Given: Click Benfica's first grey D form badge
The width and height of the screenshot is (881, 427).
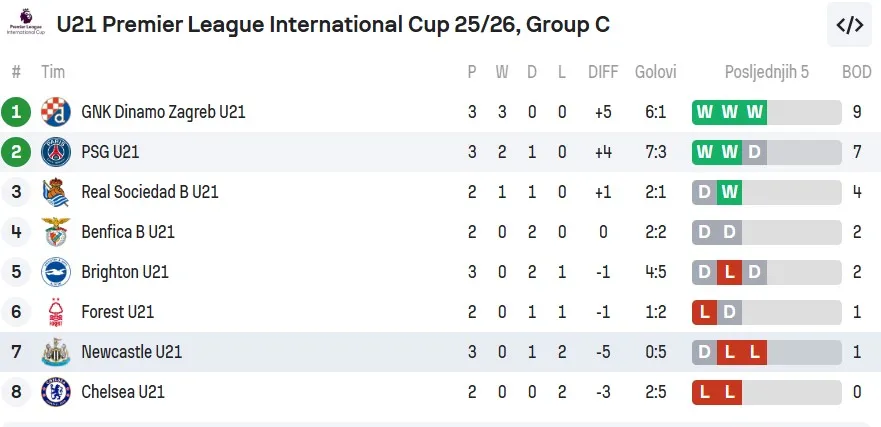Looking at the screenshot, I should tap(705, 232).
